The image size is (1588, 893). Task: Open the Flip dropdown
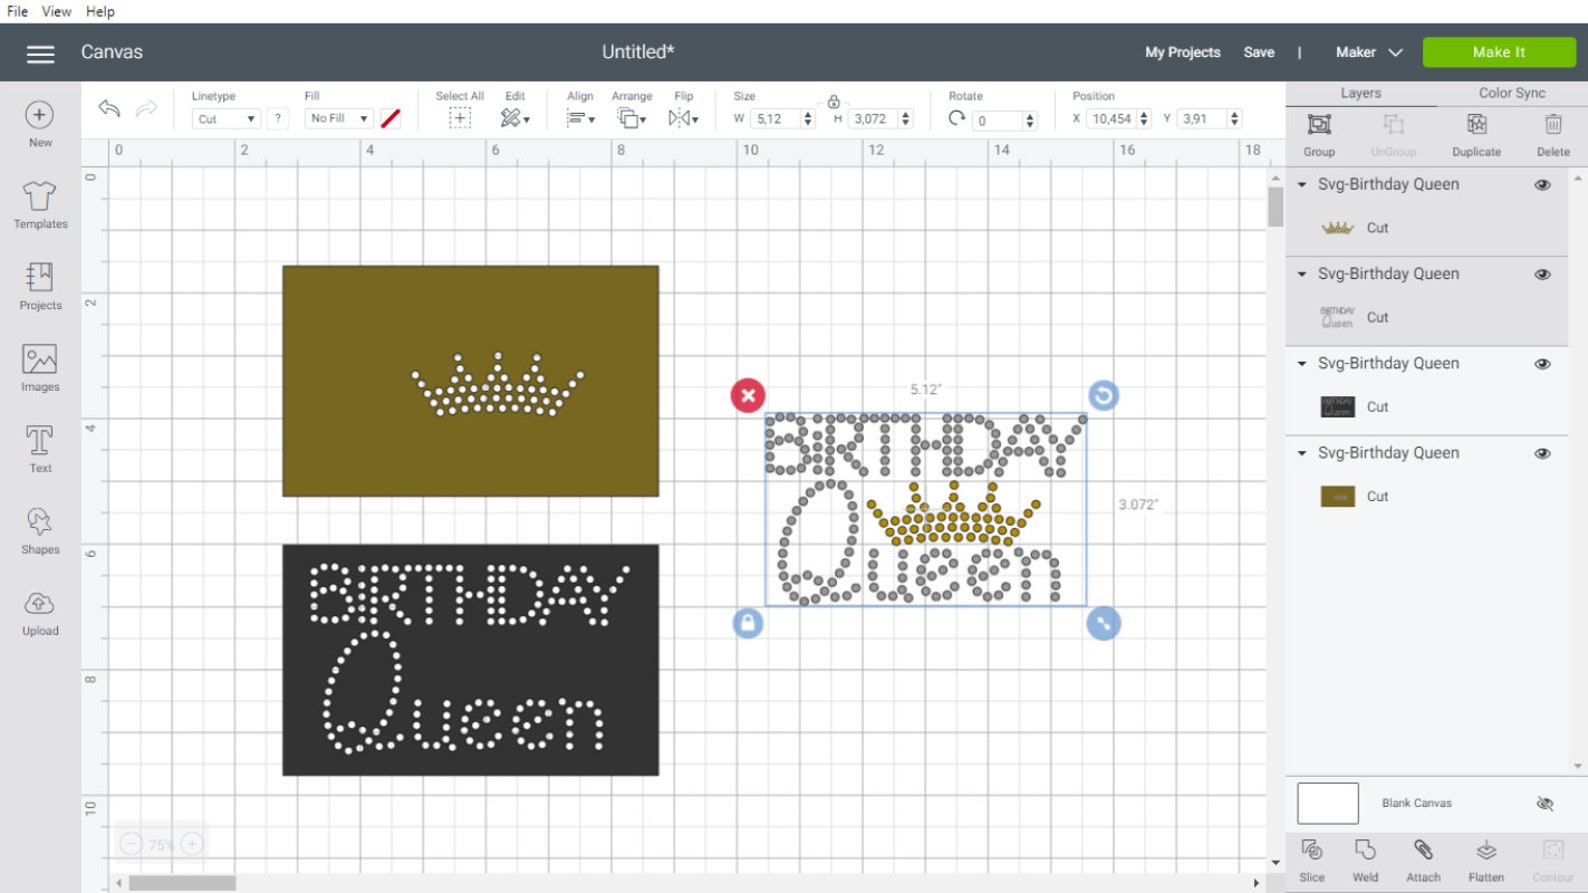tap(683, 118)
